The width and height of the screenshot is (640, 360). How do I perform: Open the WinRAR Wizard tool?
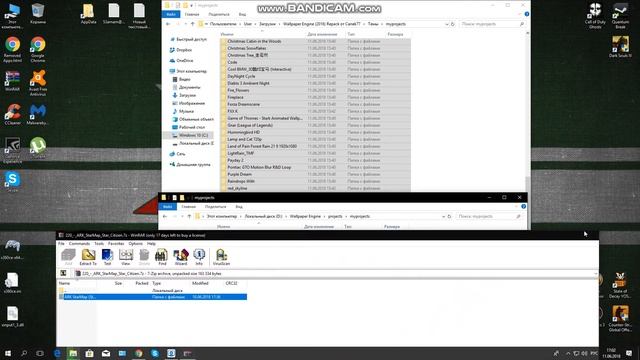(180, 257)
